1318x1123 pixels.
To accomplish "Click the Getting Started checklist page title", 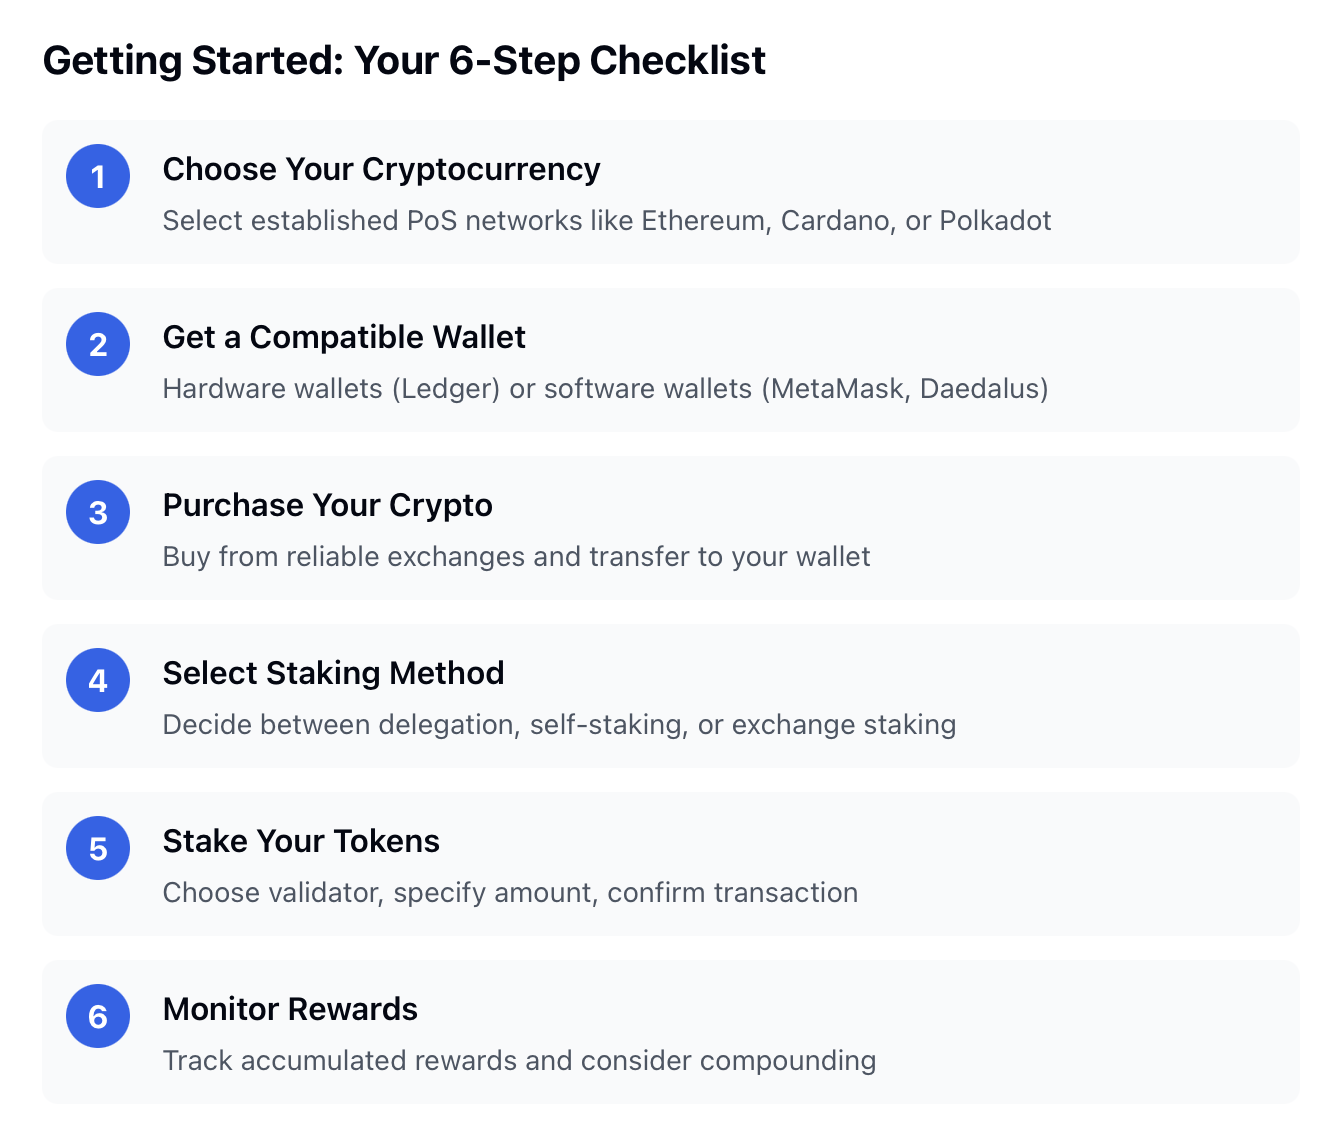I will pos(404,60).
